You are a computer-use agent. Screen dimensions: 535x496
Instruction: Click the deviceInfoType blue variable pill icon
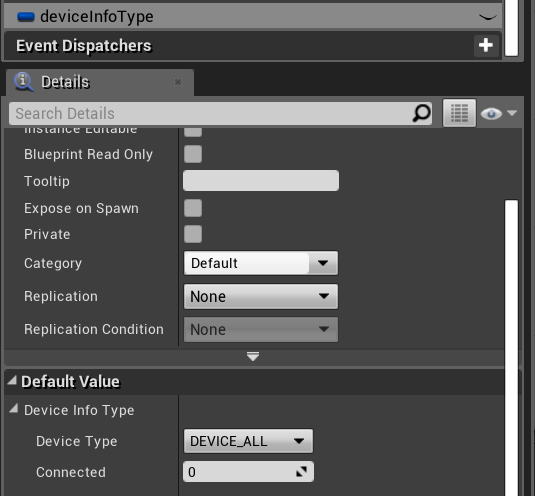pos(26,17)
